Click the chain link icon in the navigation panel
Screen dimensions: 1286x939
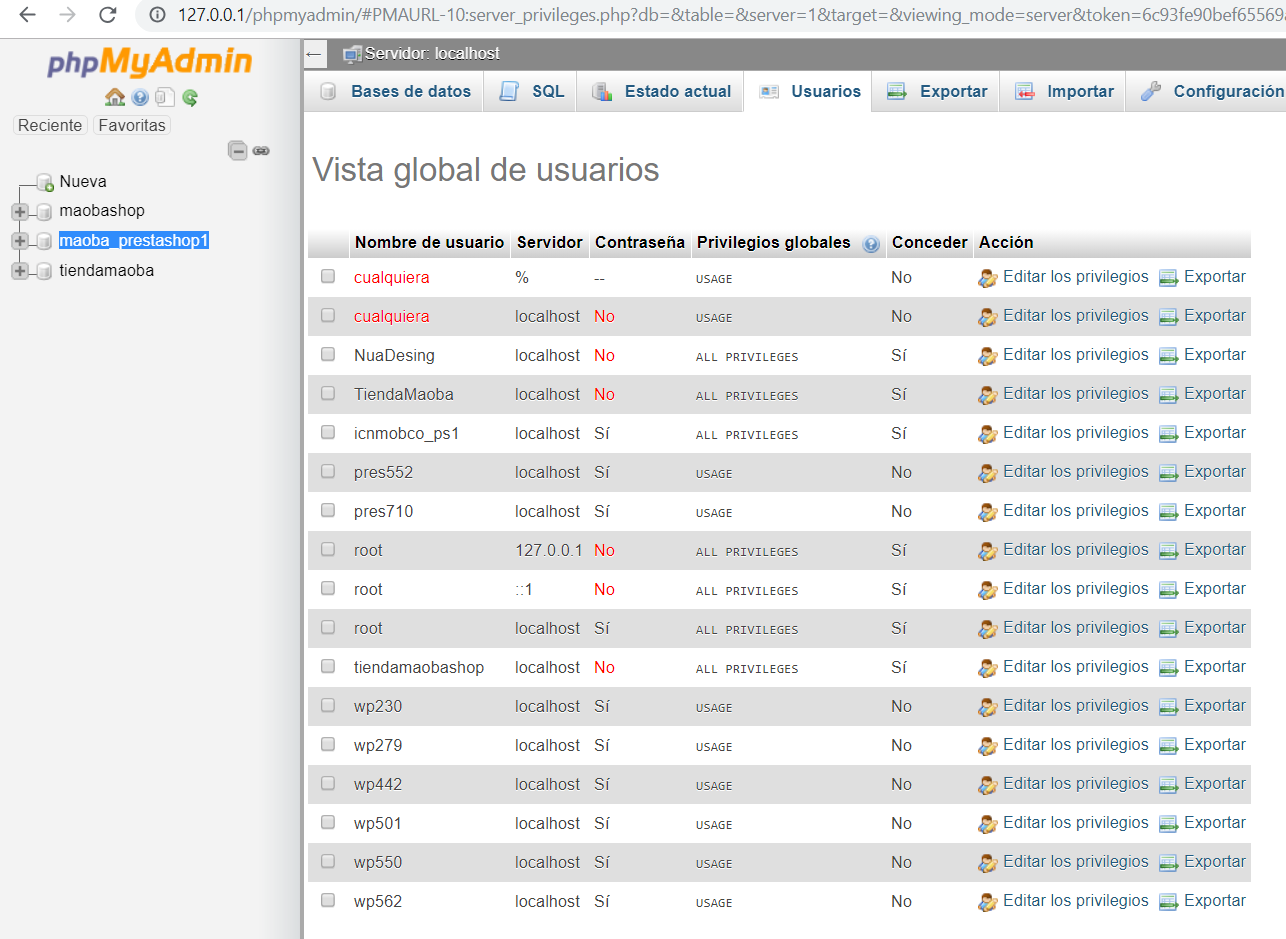pos(261,151)
